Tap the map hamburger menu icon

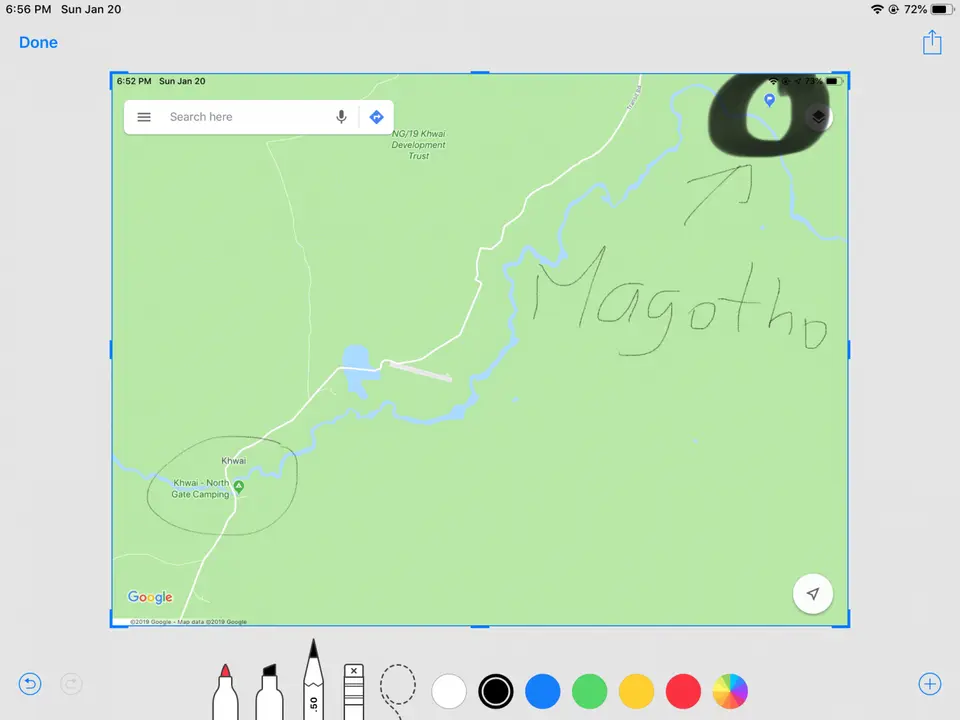pos(144,117)
